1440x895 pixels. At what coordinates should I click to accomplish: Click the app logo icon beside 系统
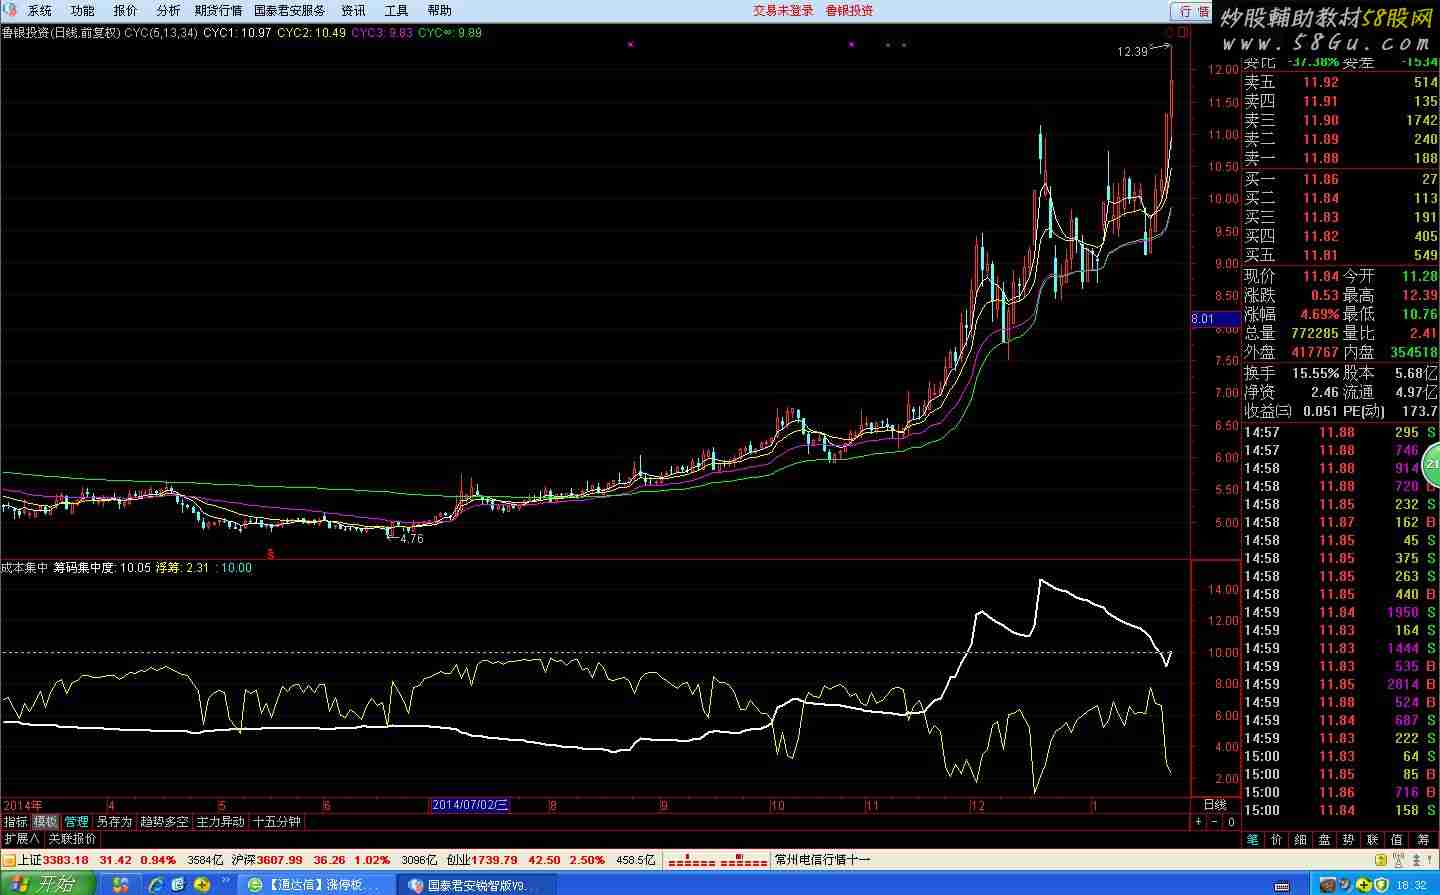[x=10, y=10]
